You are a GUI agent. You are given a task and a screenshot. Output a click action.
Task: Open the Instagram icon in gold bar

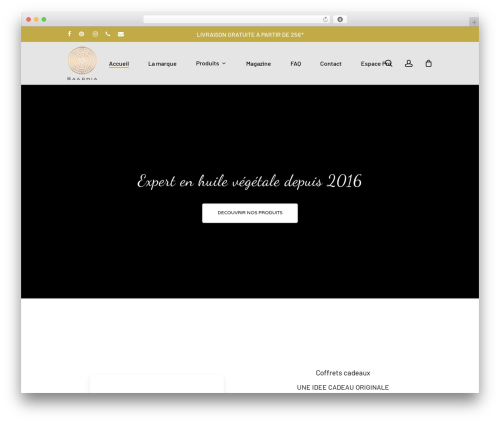pyautogui.click(x=95, y=34)
